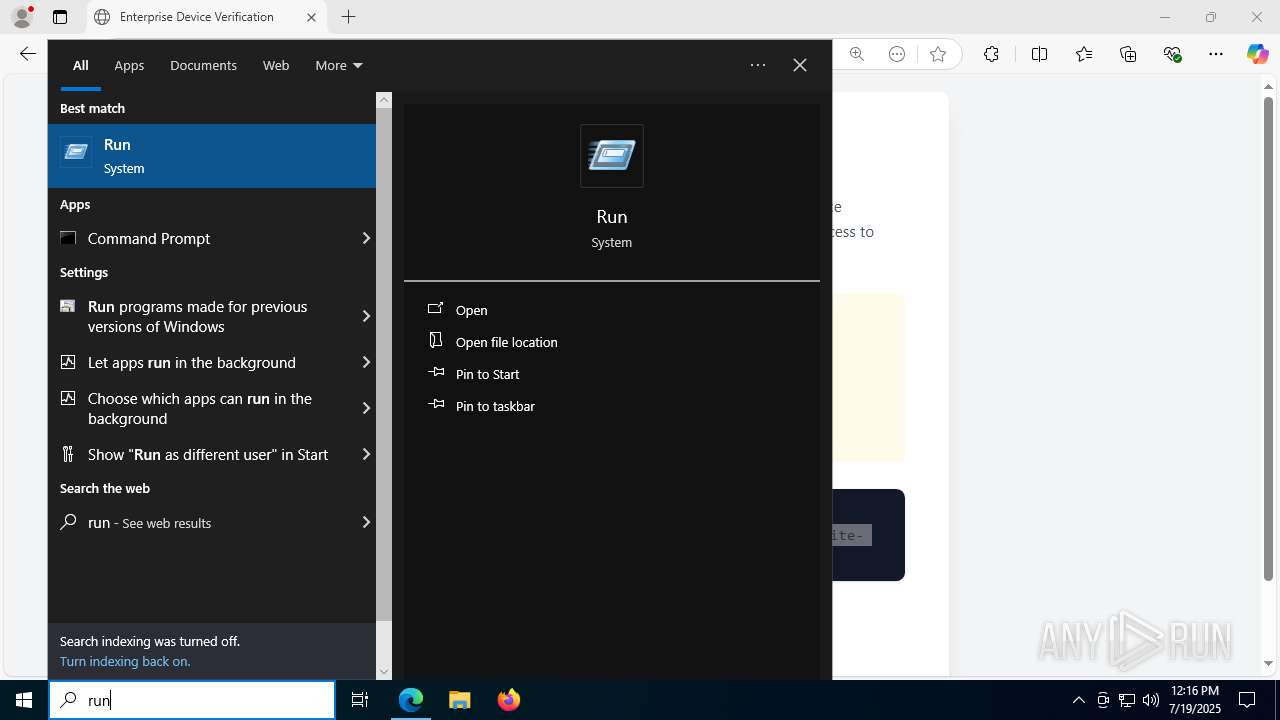Viewport: 1280px width, 720px height.
Task: Open Edge Favorites list icon
Action: [x=1084, y=54]
